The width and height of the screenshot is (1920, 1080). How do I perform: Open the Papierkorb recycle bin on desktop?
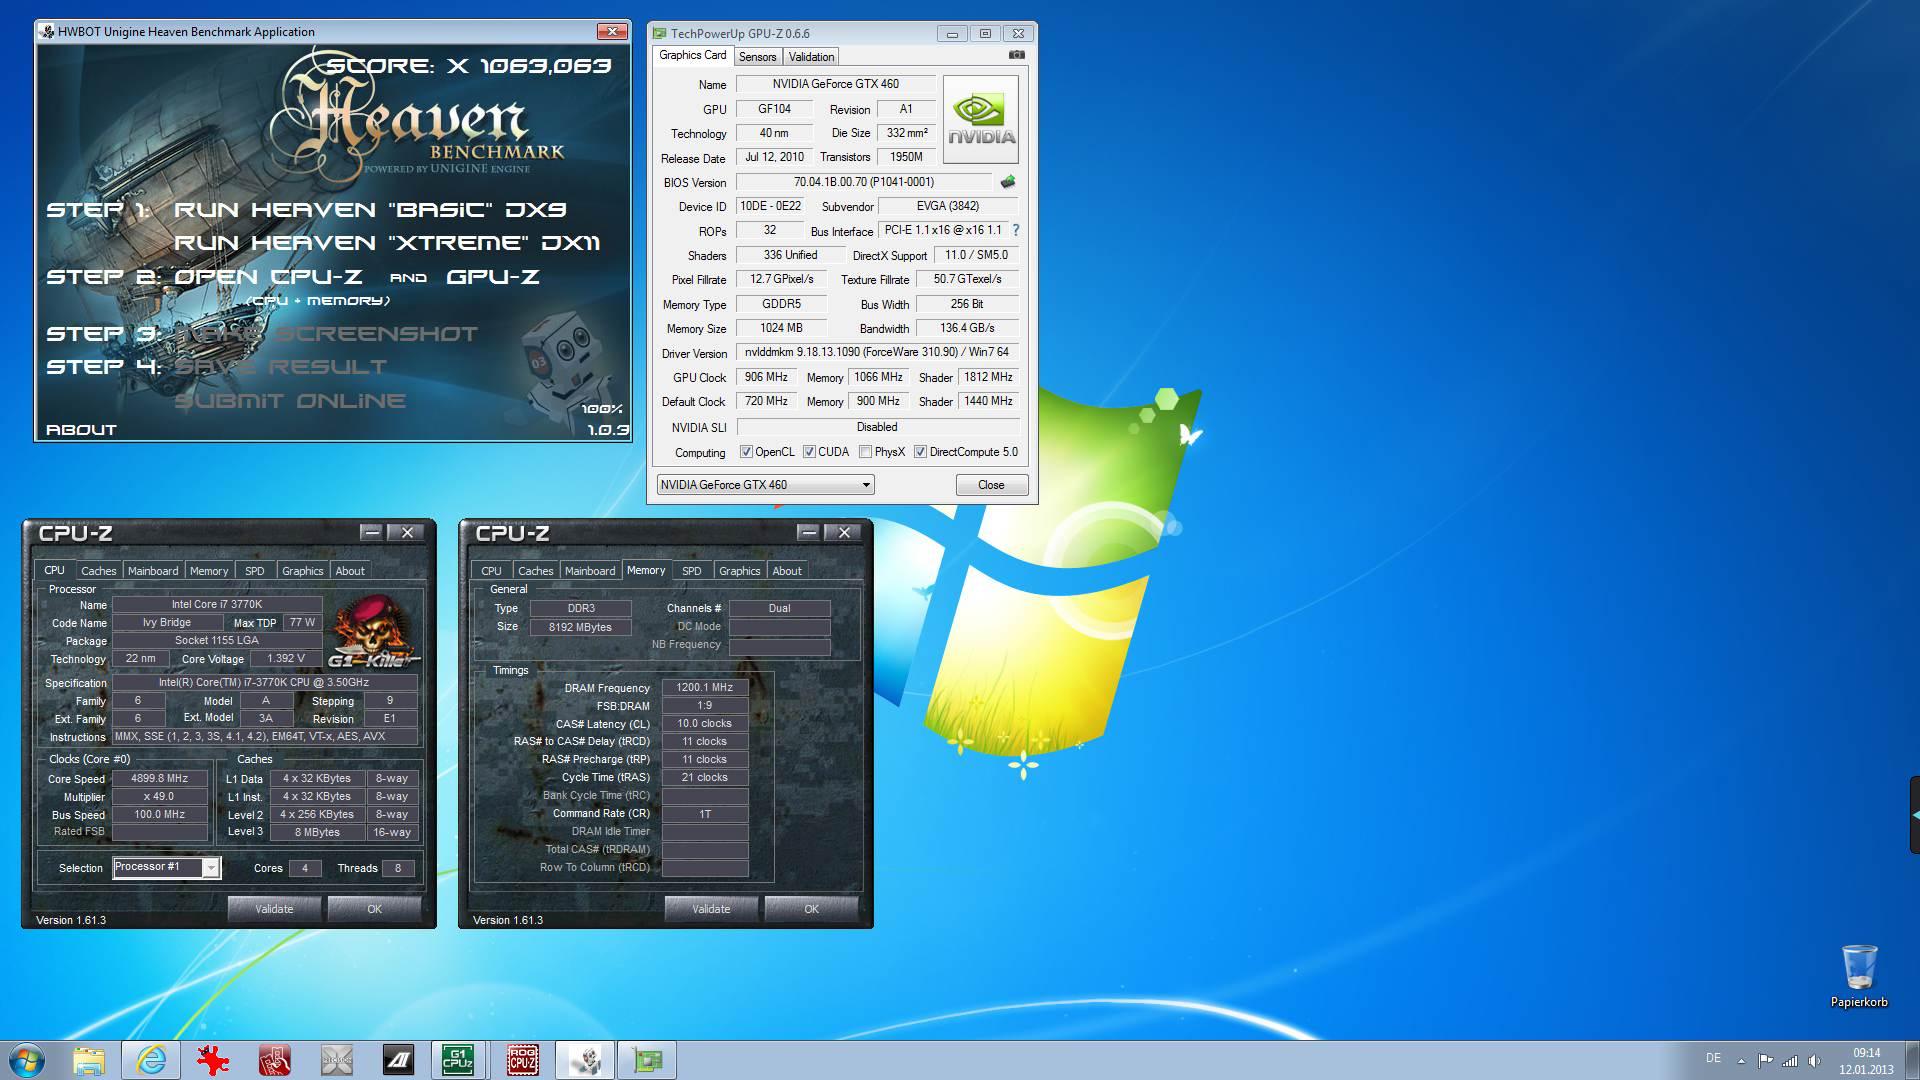[x=1859, y=976]
